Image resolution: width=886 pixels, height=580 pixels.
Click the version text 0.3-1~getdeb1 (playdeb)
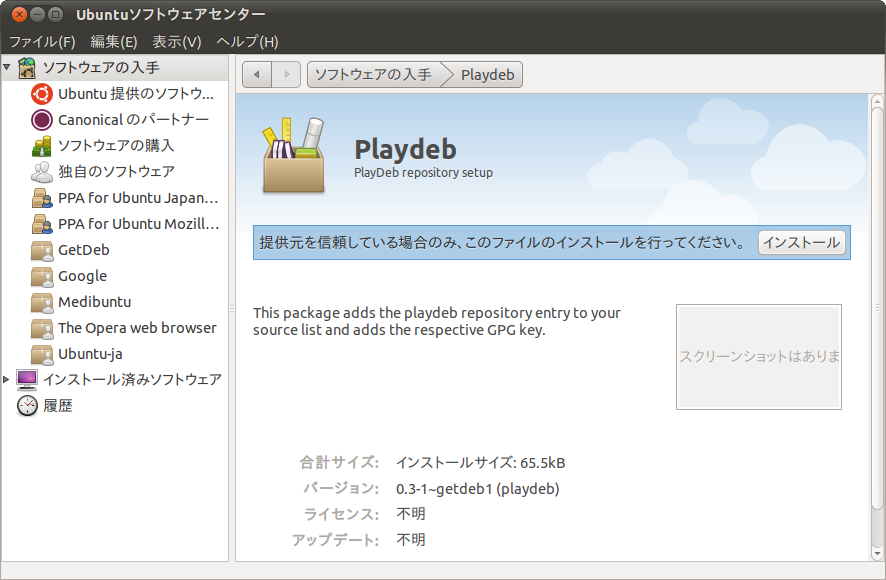point(477,489)
